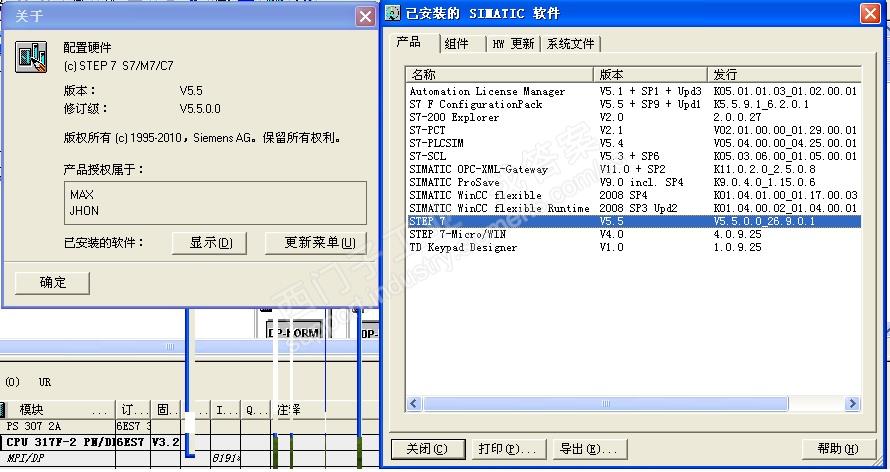Open the 系统文件 tab

570,44
